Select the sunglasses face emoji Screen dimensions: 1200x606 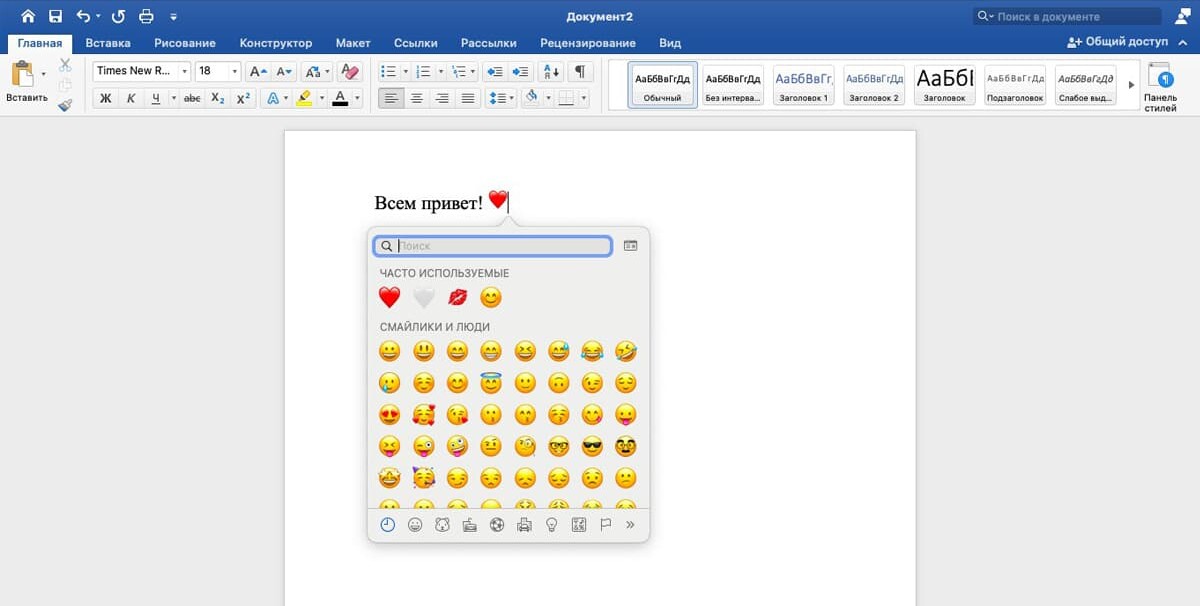592,446
